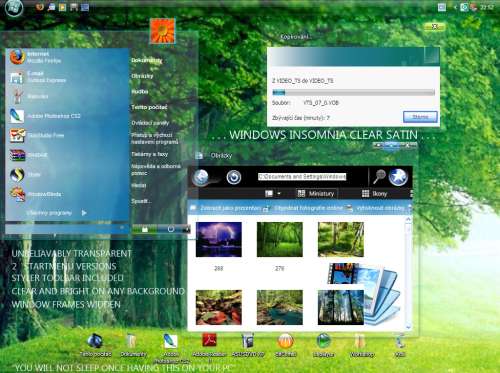Click the yellow quick-launch icon in top bar
Viewport: 500px width, 373px height.
[62, 7]
